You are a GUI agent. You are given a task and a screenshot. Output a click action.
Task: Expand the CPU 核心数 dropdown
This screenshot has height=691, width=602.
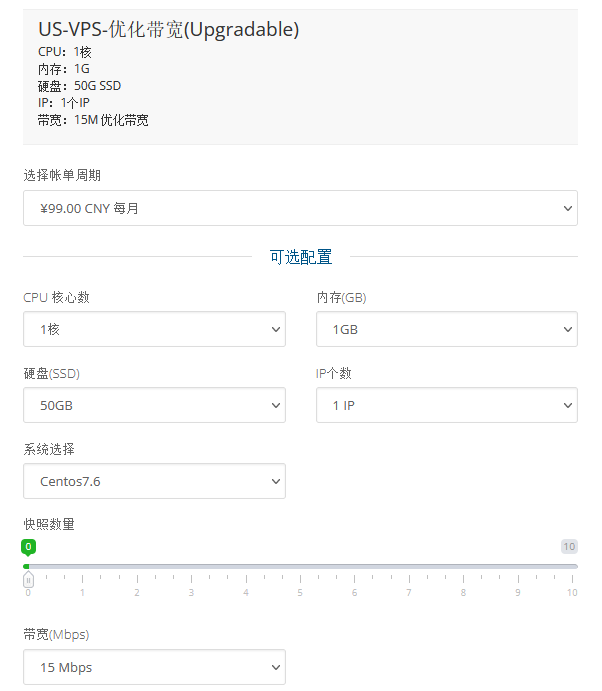(154, 329)
